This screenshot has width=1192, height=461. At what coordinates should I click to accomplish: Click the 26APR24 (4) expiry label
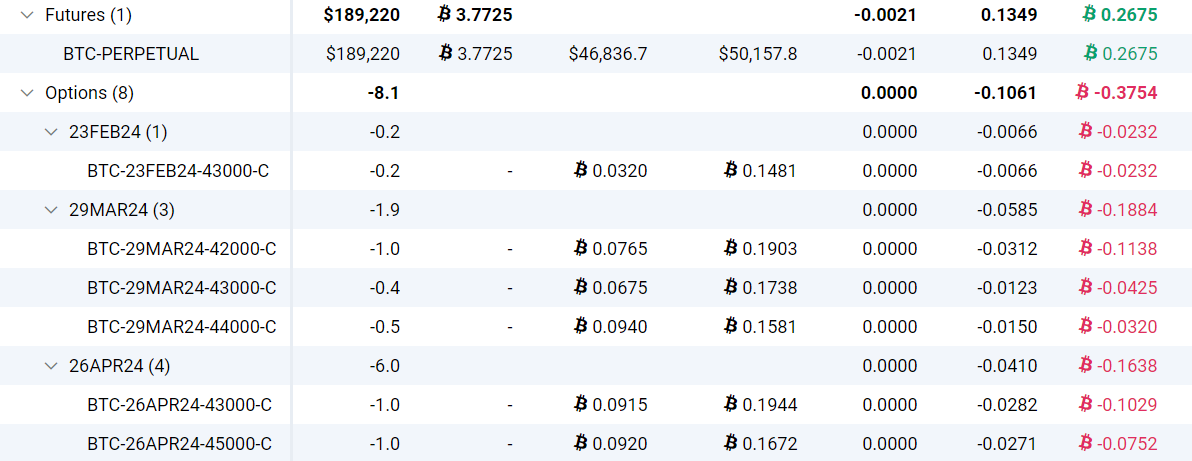click(119, 366)
